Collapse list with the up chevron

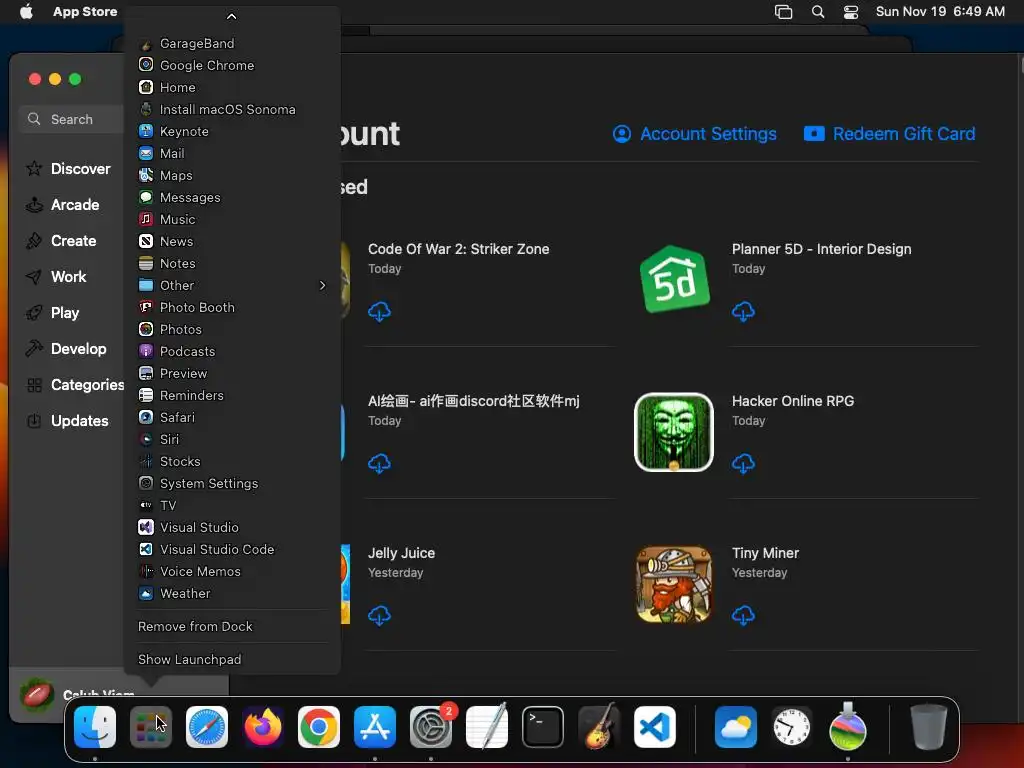point(231,16)
